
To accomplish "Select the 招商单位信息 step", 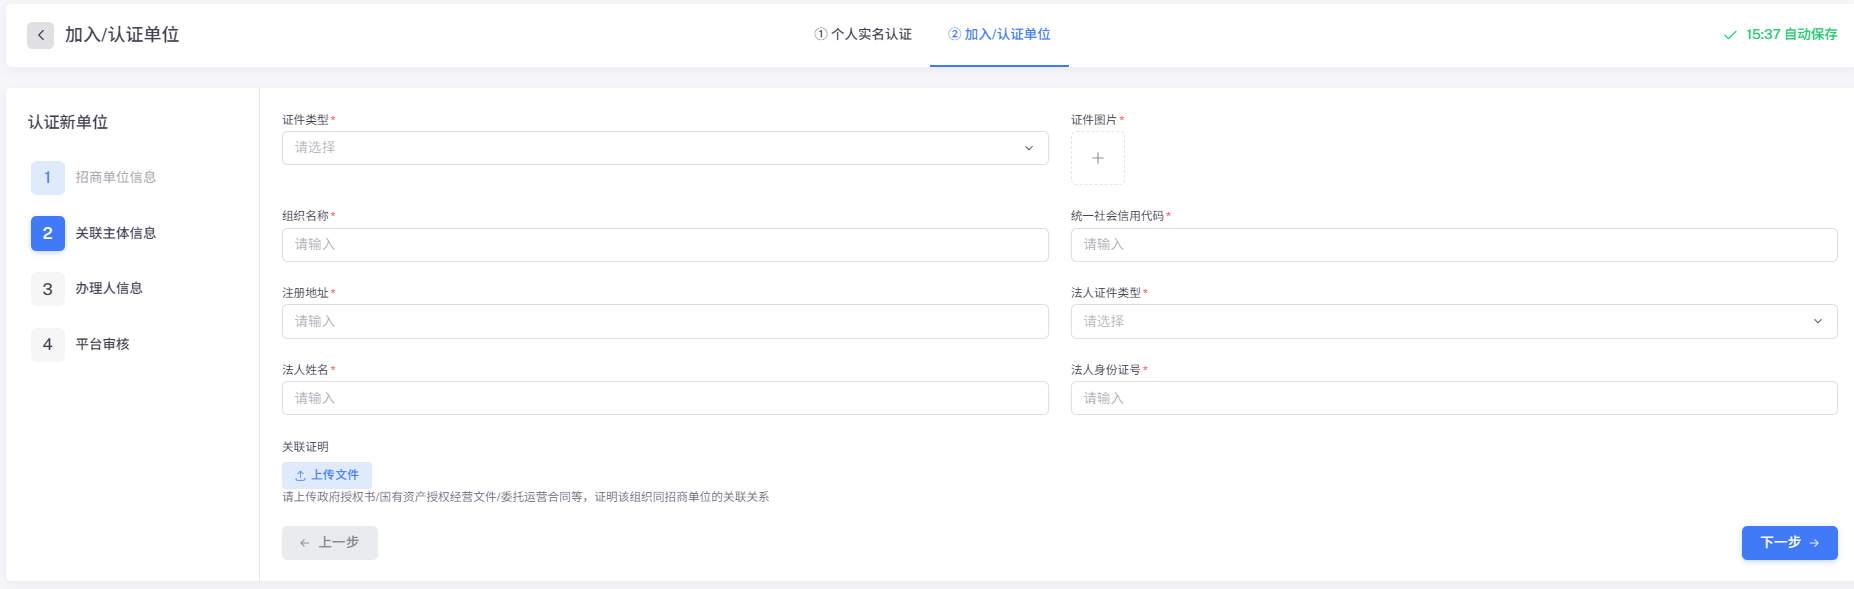I will (x=116, y=177).
